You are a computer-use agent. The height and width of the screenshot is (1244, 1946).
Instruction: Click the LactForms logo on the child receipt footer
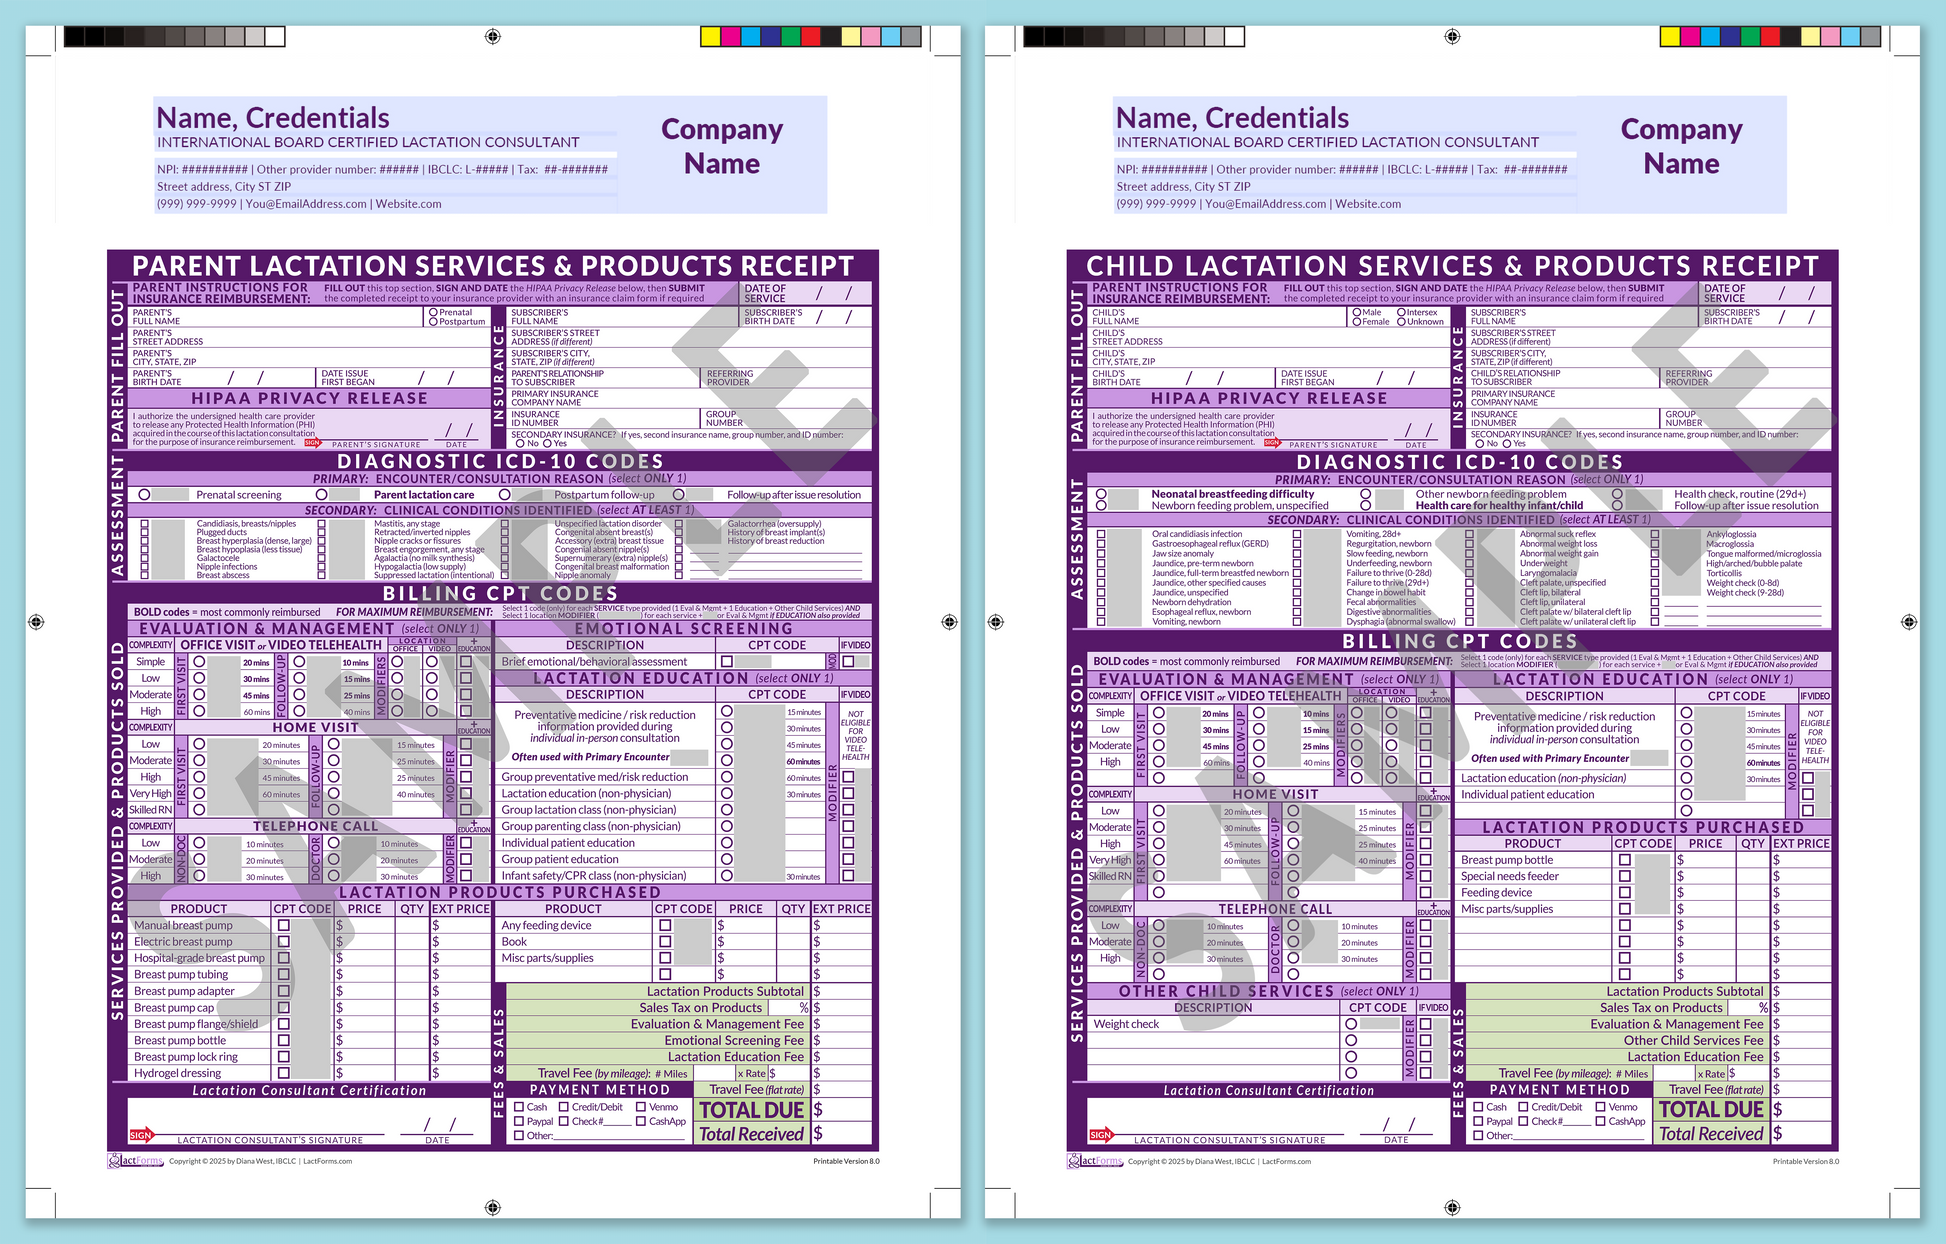[1097, 1161]
